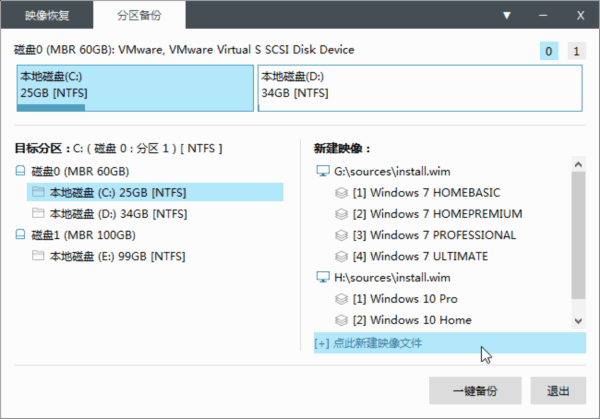Click the monitor icon for G:\sources\install.wim
Viewport: 600px width, 419px height.
point(322,171)
